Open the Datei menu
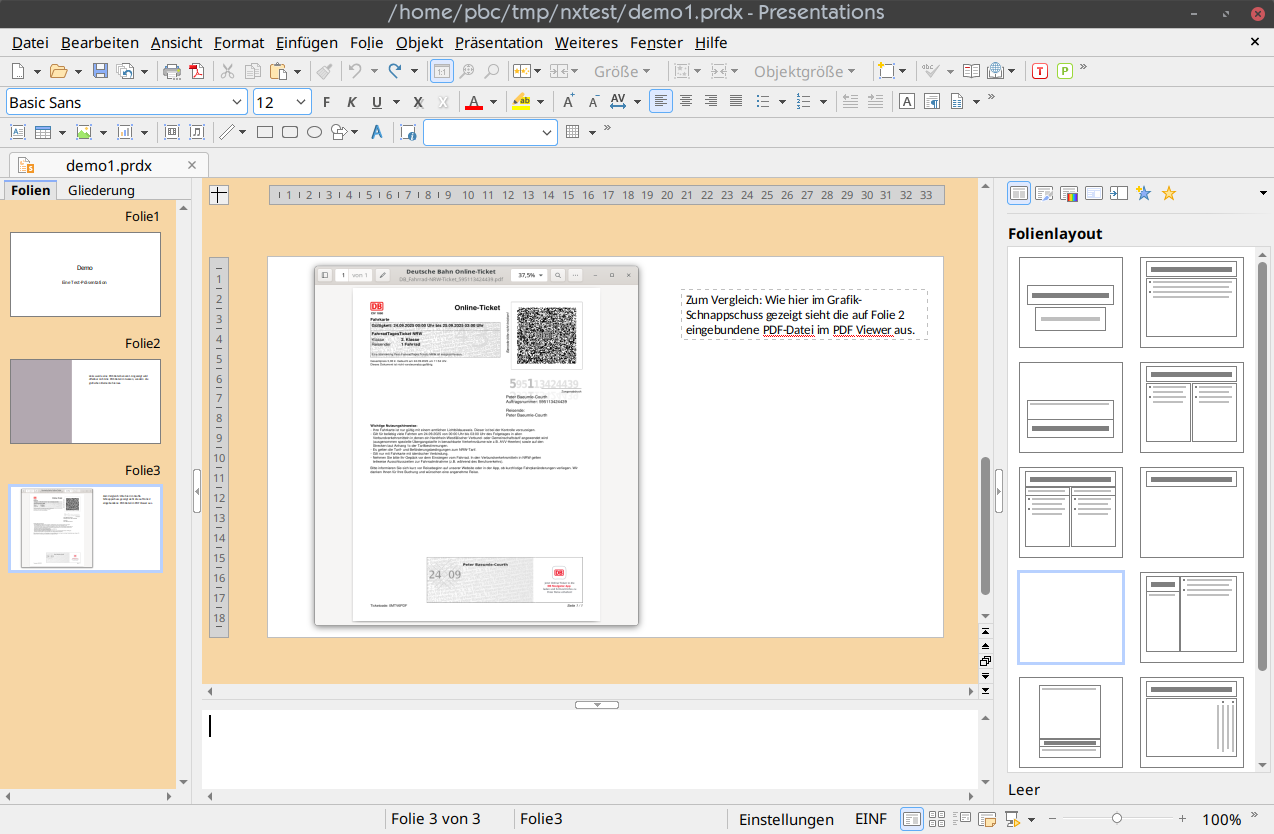Image resolution: width=1274 pixels, height=834 pixels. point(30,43)
